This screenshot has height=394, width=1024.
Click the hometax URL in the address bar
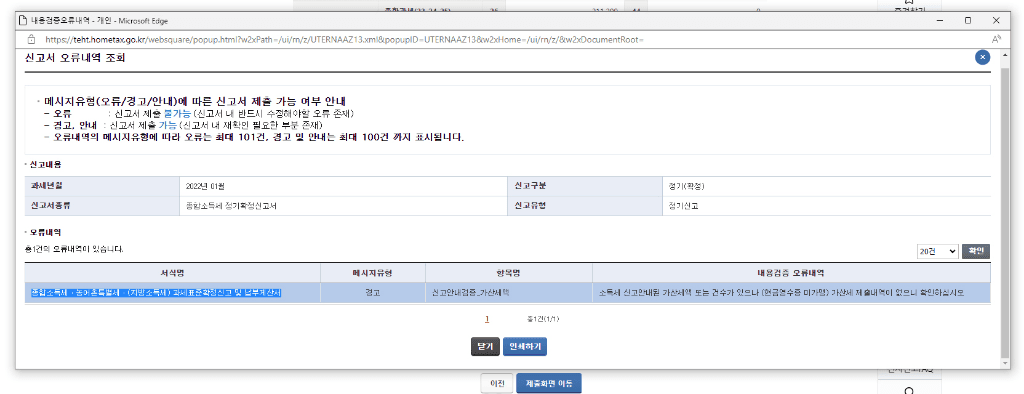(344, 39)
